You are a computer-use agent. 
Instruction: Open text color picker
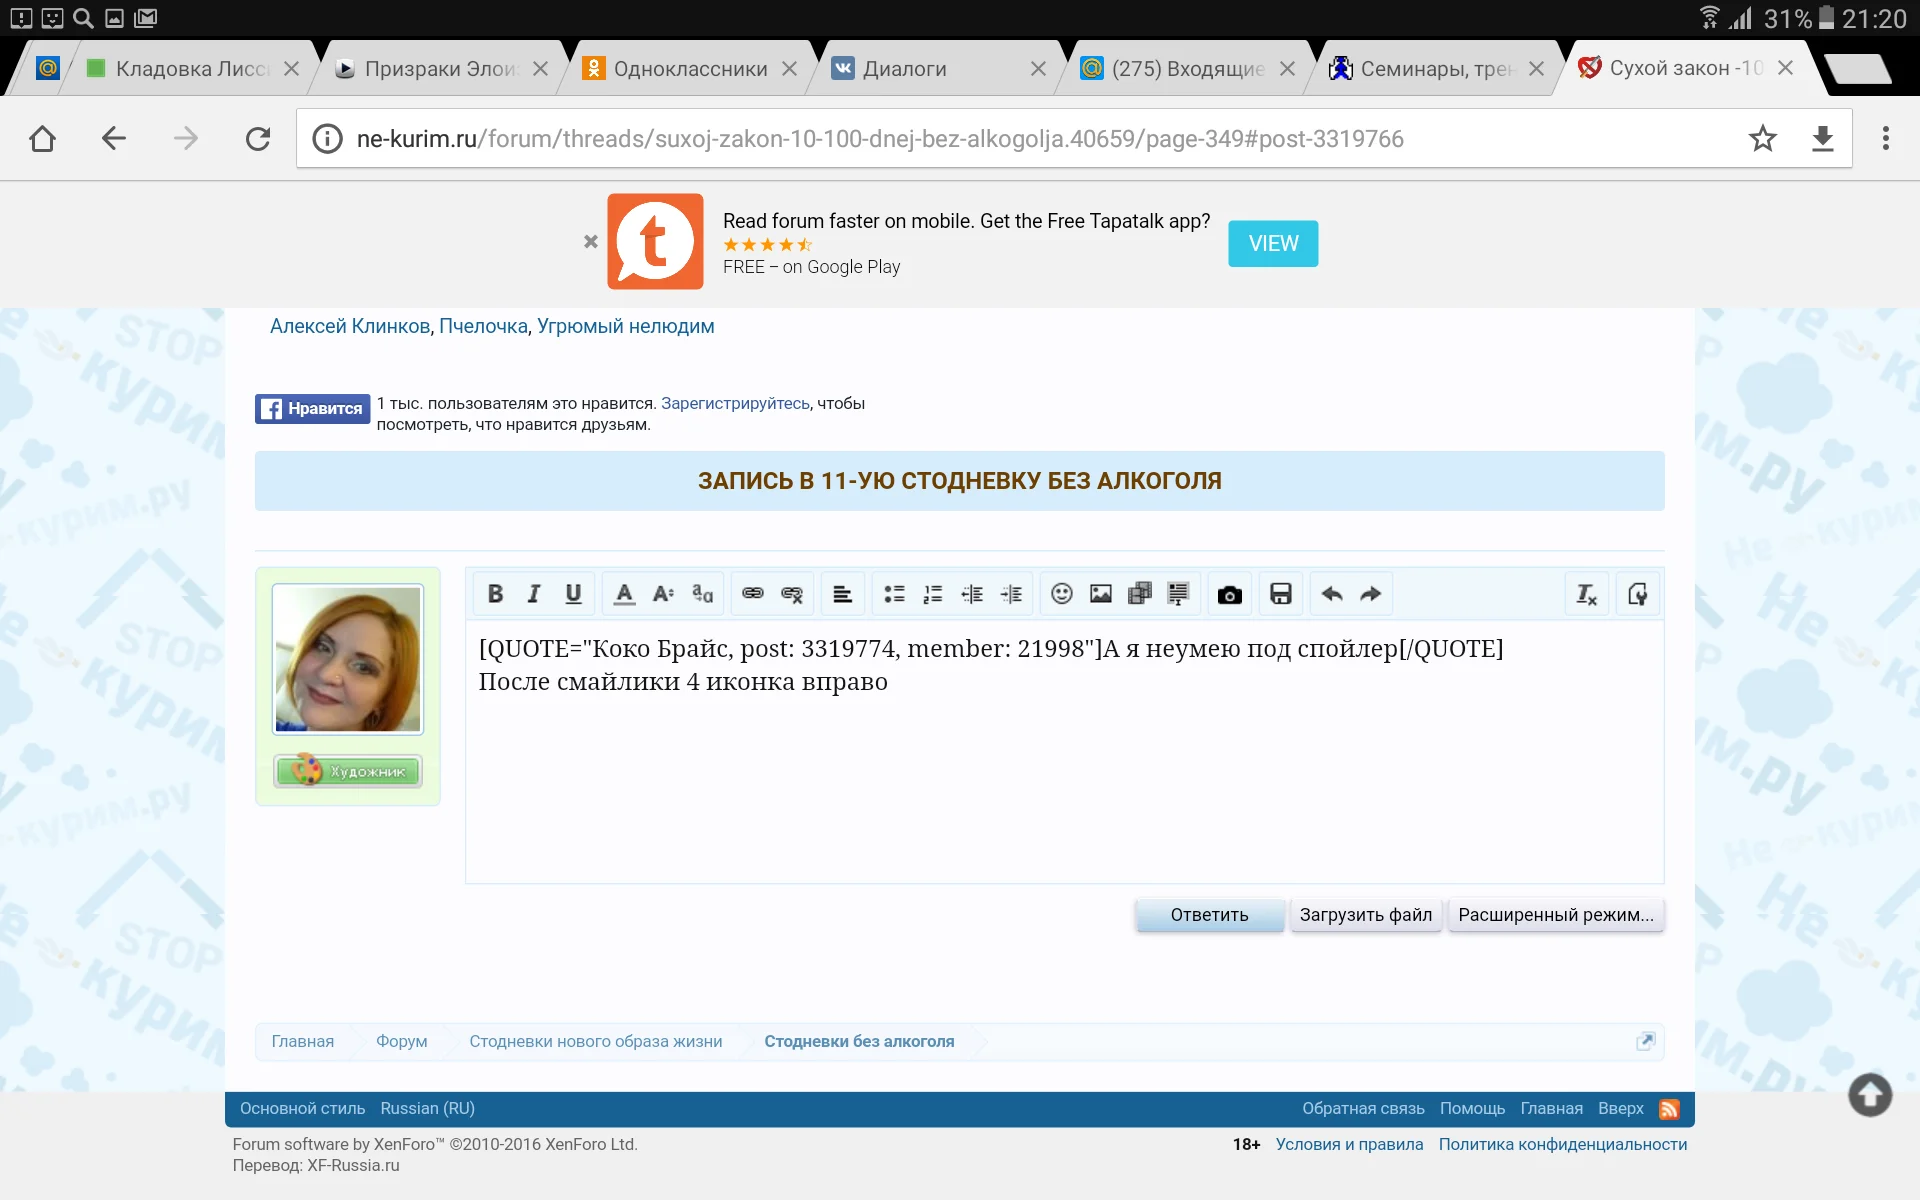[x=624, y=594]
